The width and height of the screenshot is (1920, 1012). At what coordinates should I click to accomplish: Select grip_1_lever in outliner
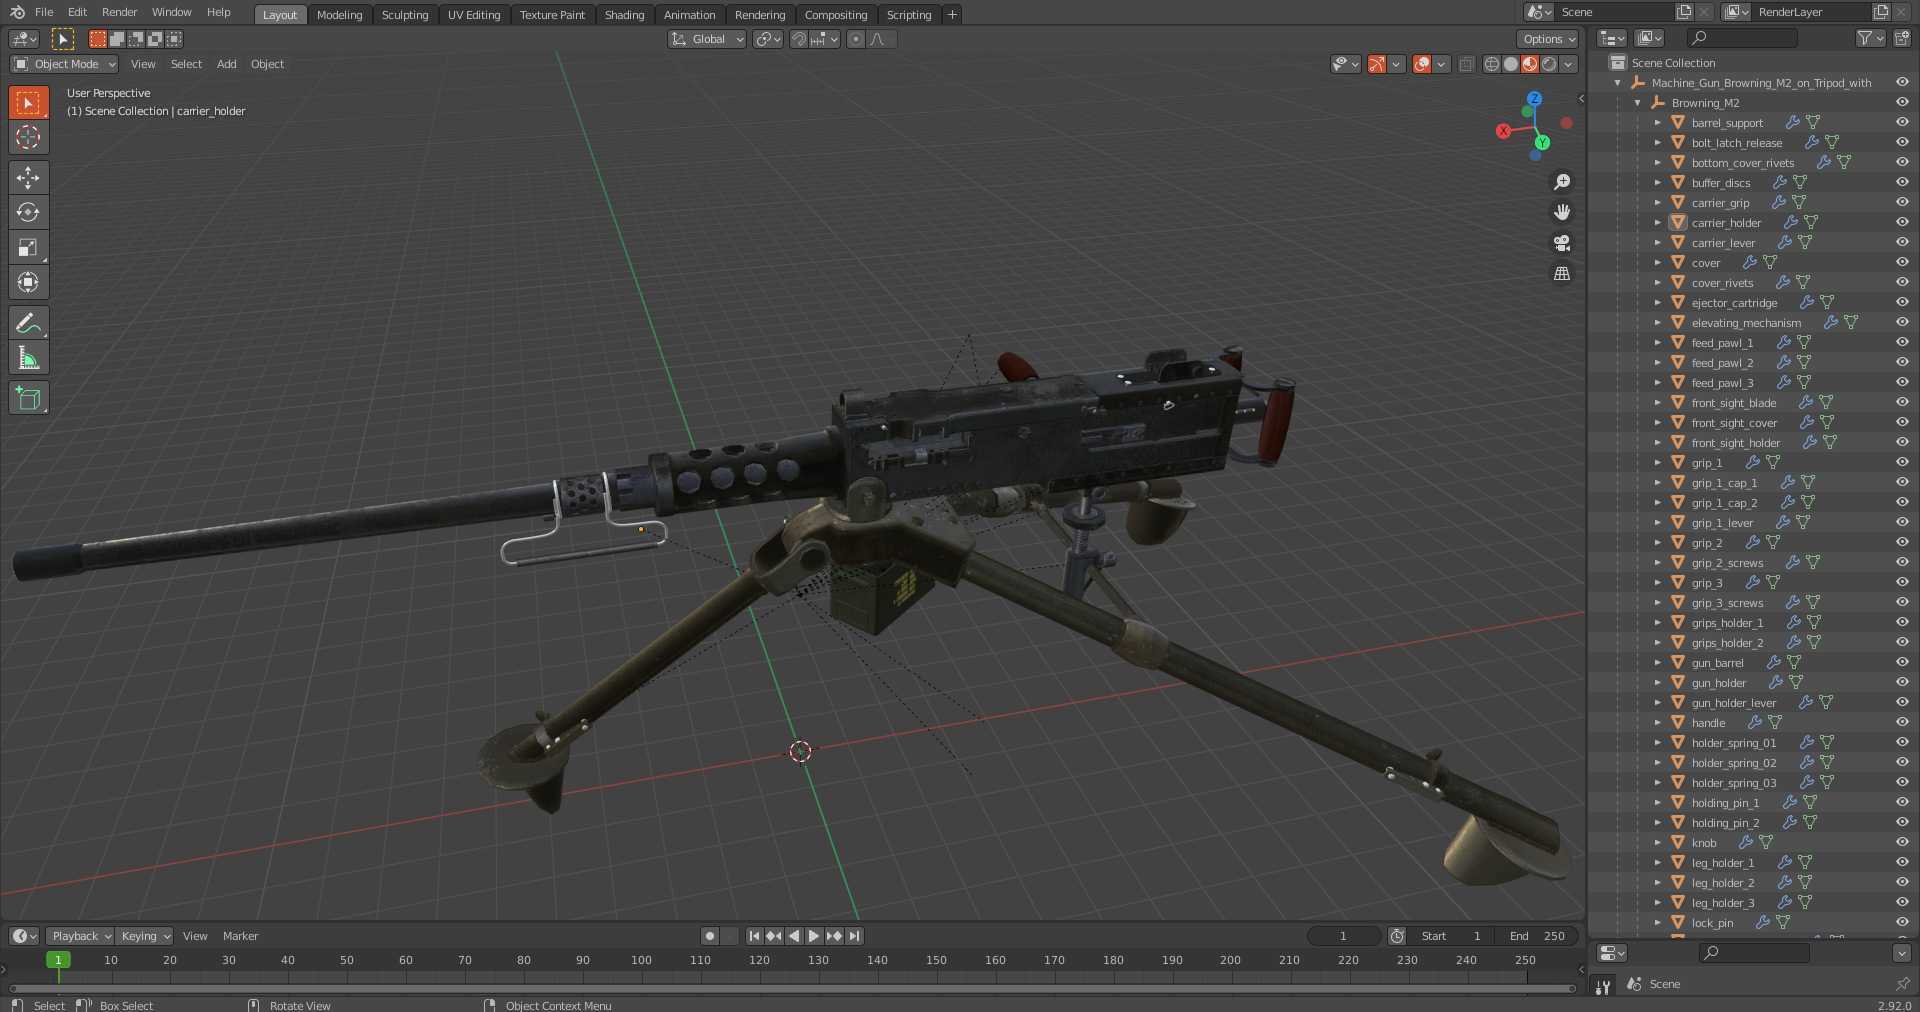[x=1721, y=522]
